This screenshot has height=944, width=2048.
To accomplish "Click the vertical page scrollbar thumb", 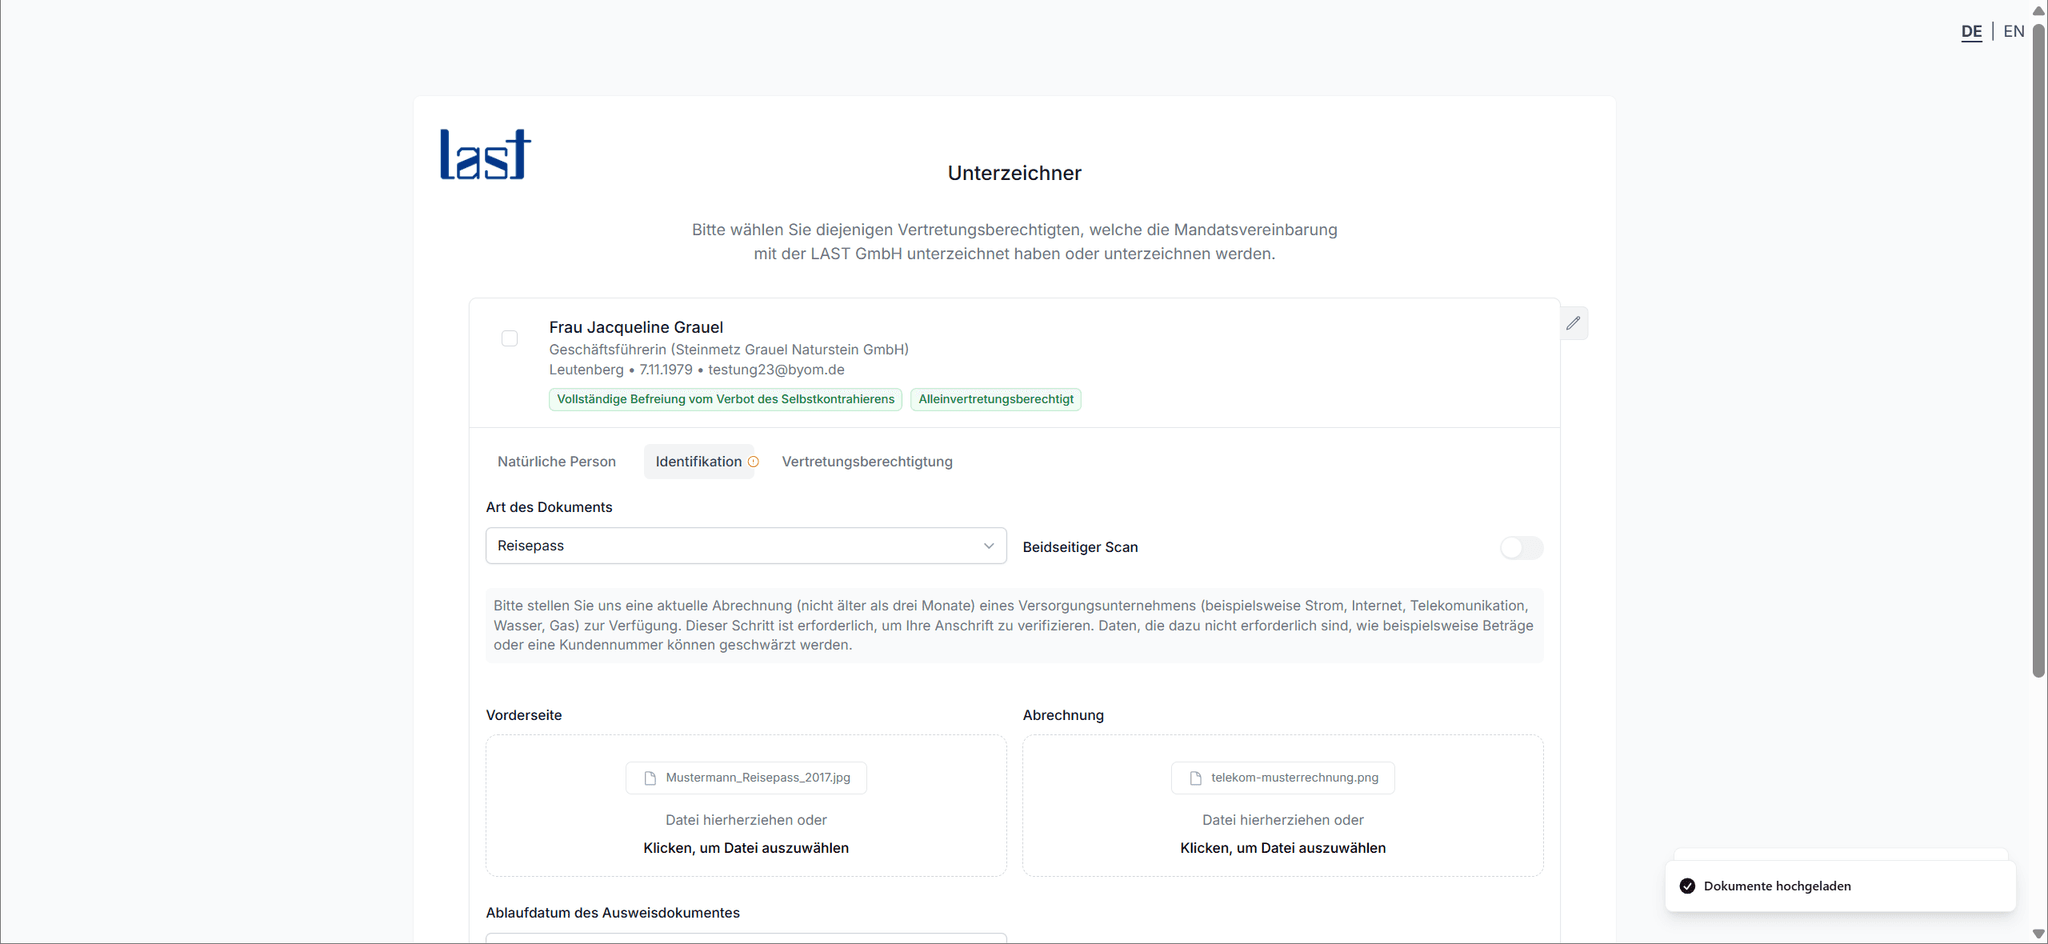I will coord(2038,350).
